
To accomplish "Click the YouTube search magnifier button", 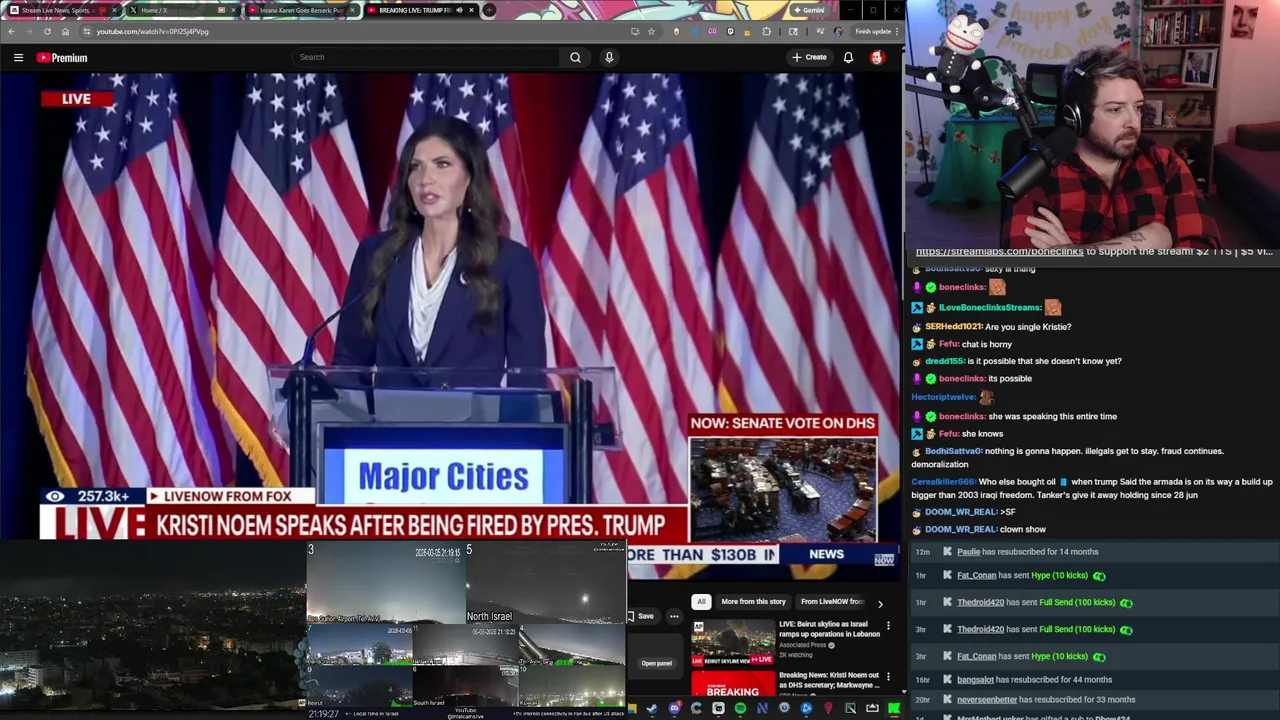I will point(575,57).
